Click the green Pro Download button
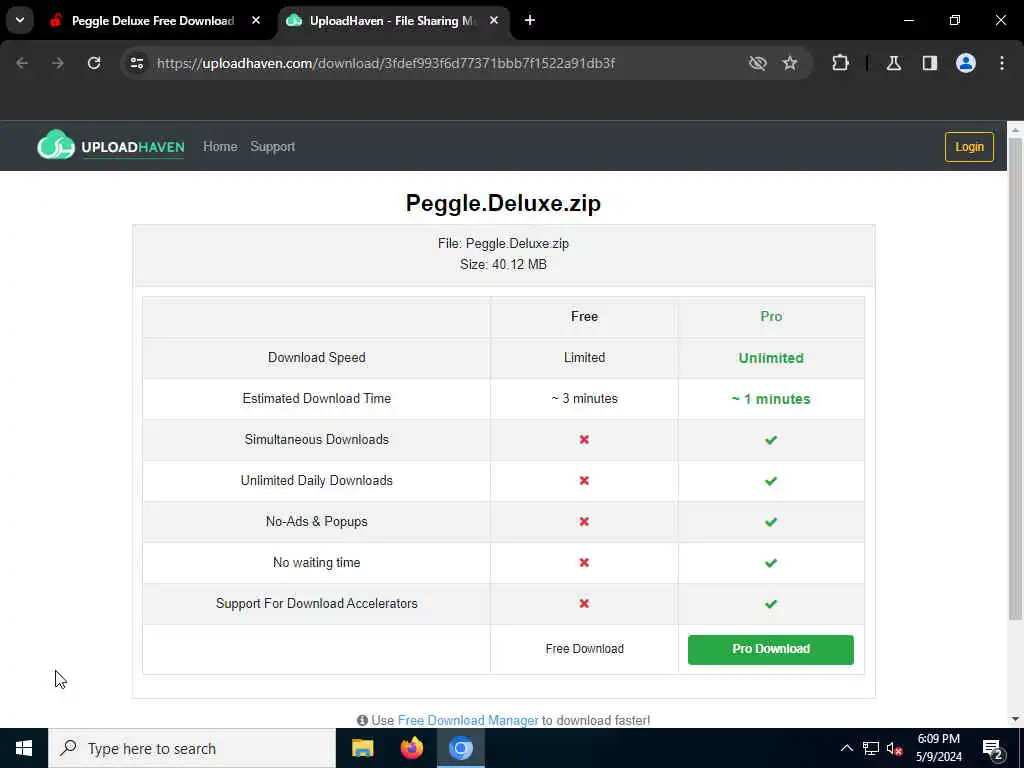1024x768 pixels. [x=771, y=649]
